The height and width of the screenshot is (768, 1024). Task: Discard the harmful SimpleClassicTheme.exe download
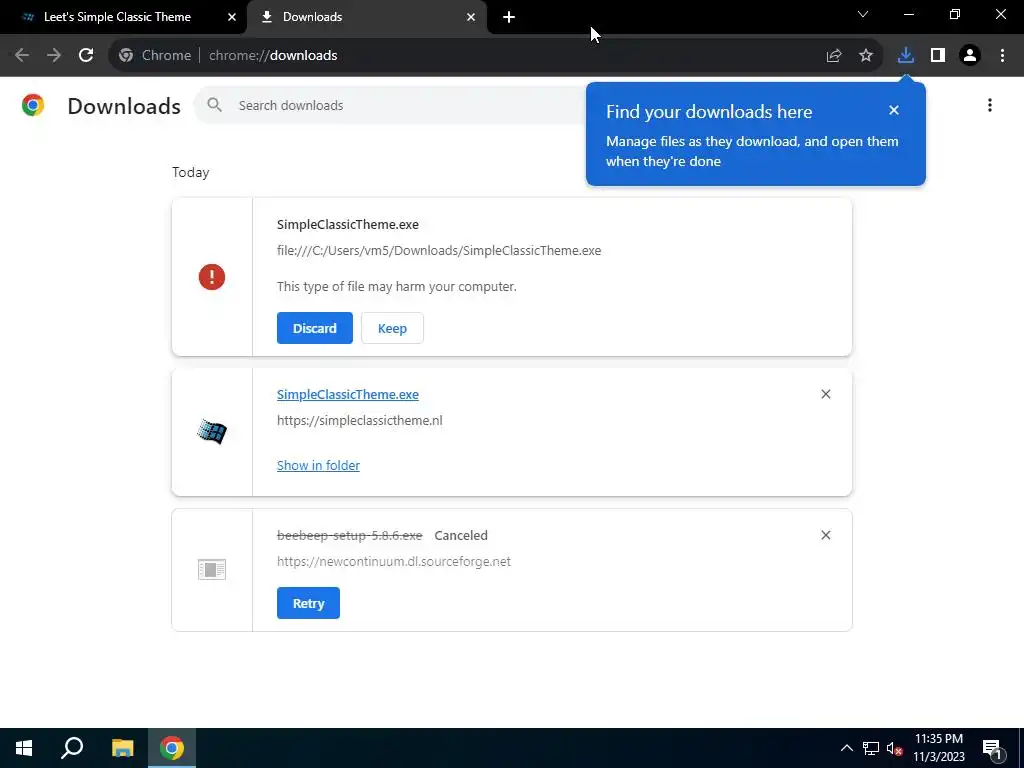[x=315, y=328]
